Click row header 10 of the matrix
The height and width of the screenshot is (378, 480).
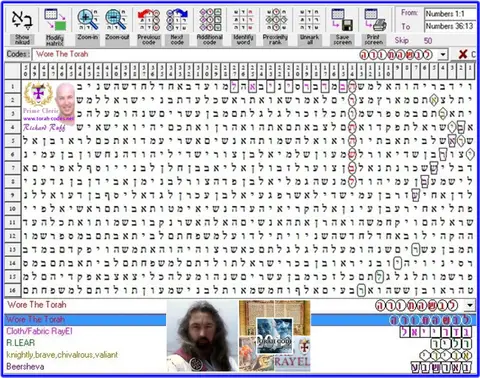tap(12, 209)
